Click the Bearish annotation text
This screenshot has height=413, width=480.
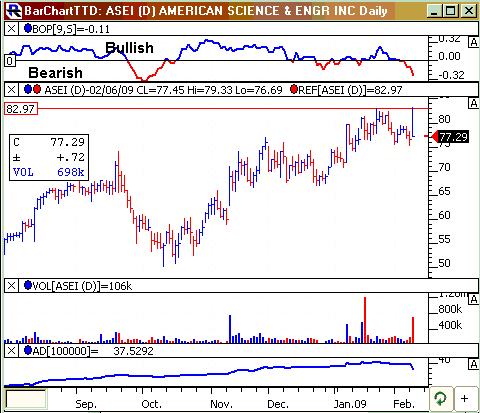click(x=55, y=73)
